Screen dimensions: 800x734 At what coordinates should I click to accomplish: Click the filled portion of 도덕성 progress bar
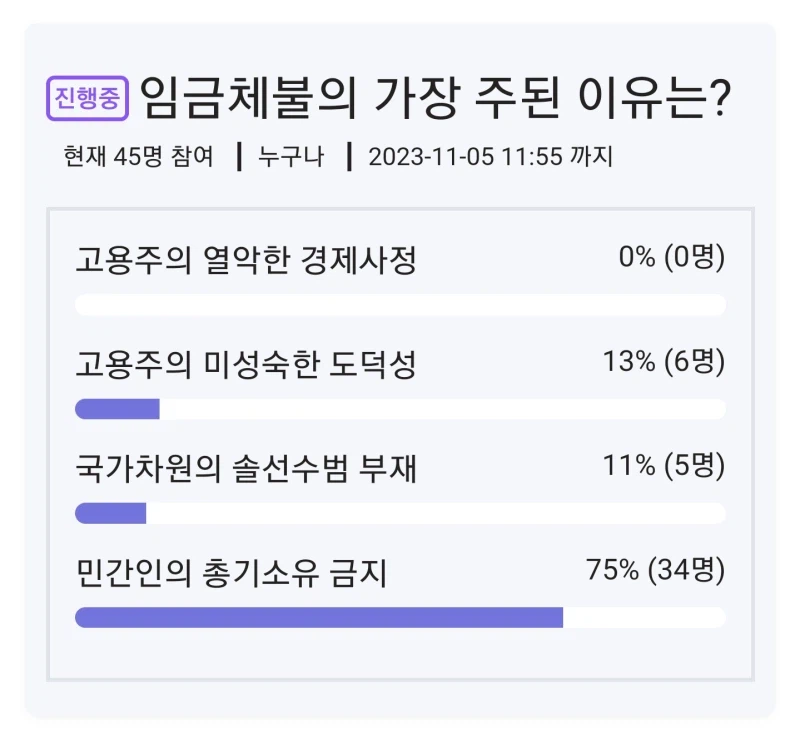tap(115, 407)
